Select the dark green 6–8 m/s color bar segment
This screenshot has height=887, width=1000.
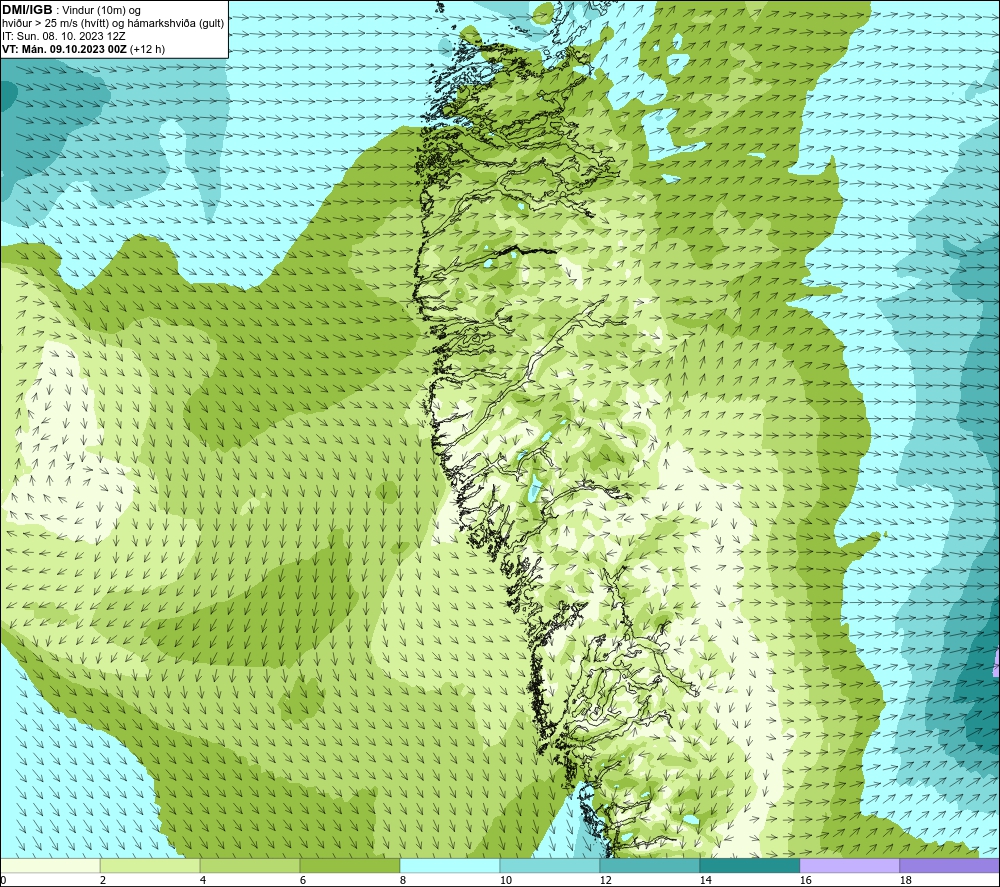pyautogui.click(x=349, y=865)
